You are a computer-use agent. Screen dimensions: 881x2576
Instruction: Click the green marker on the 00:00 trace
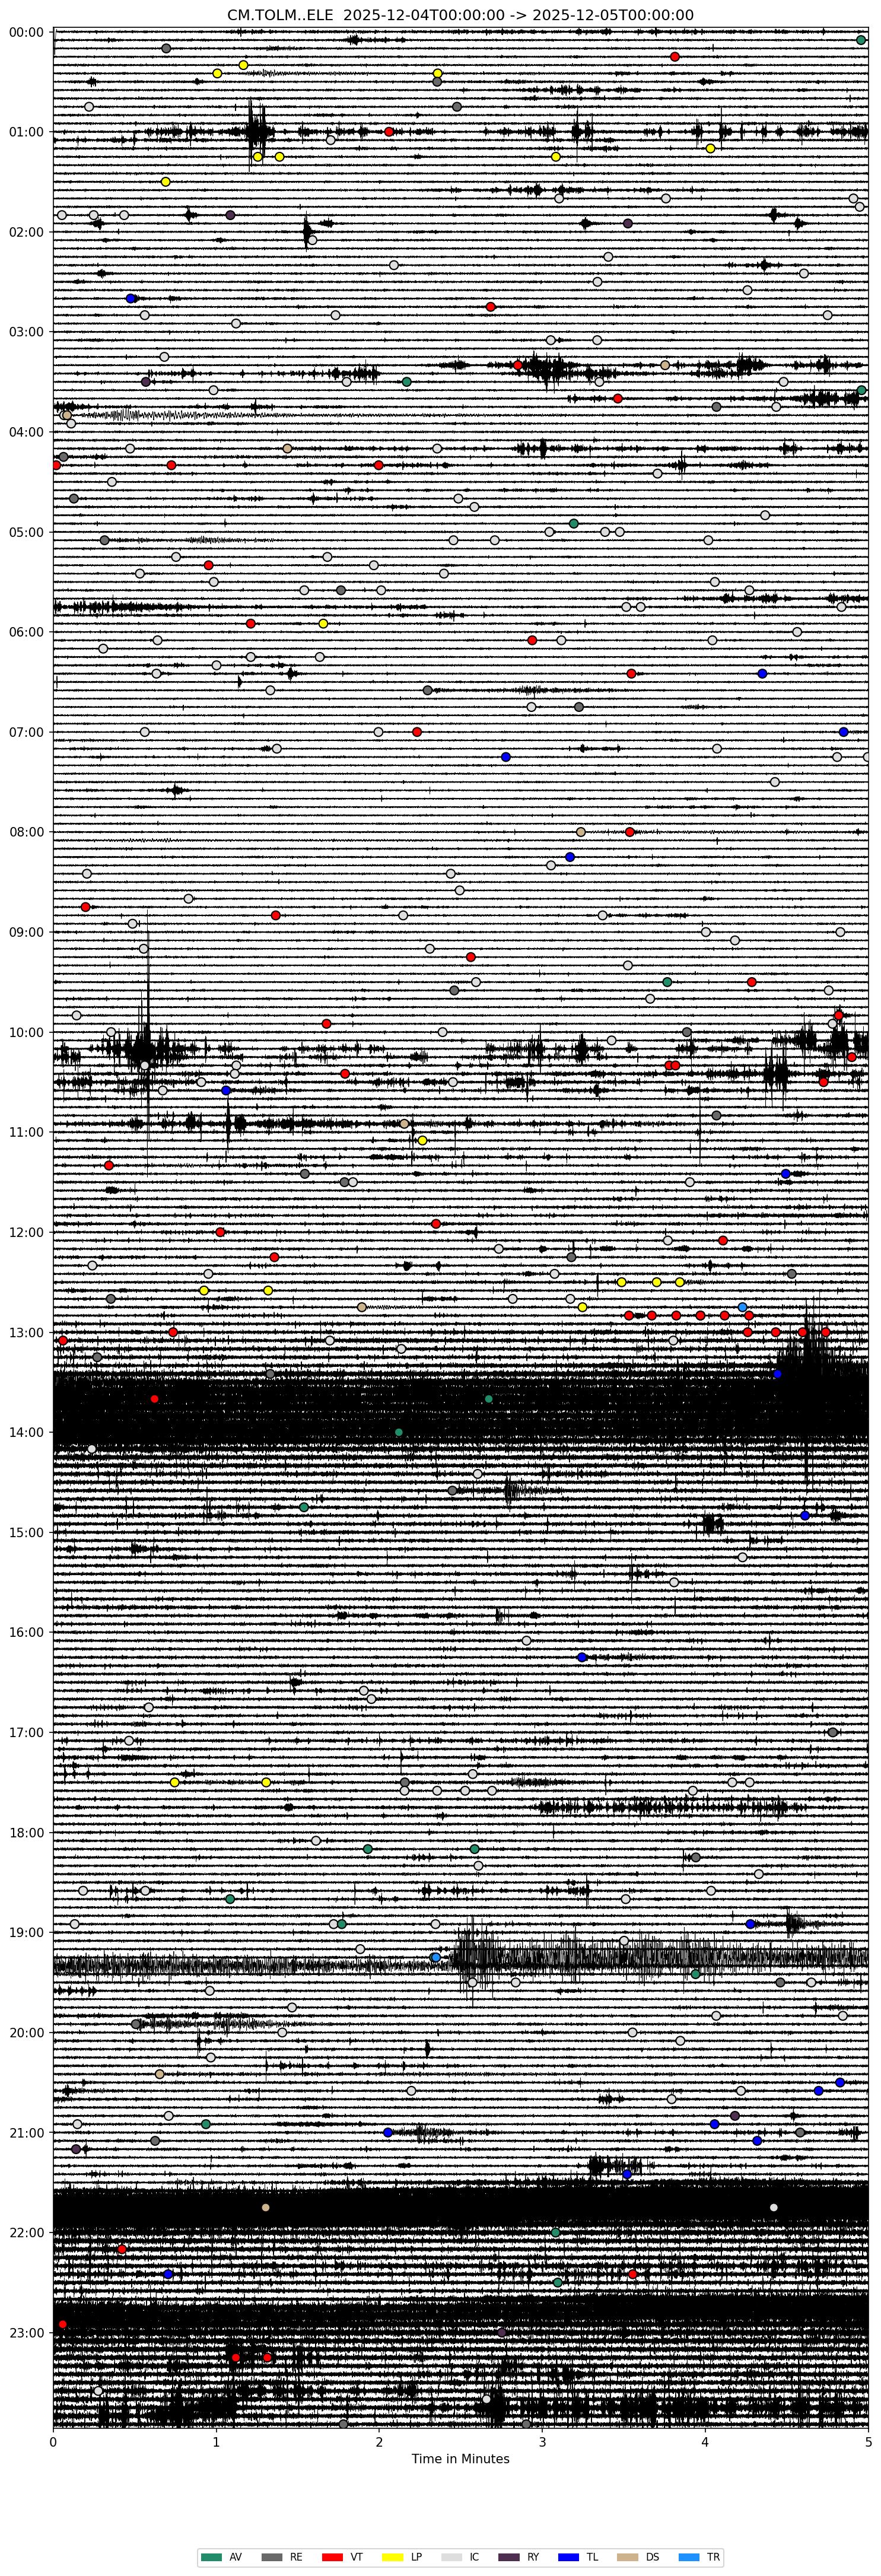tap(861, 40)
